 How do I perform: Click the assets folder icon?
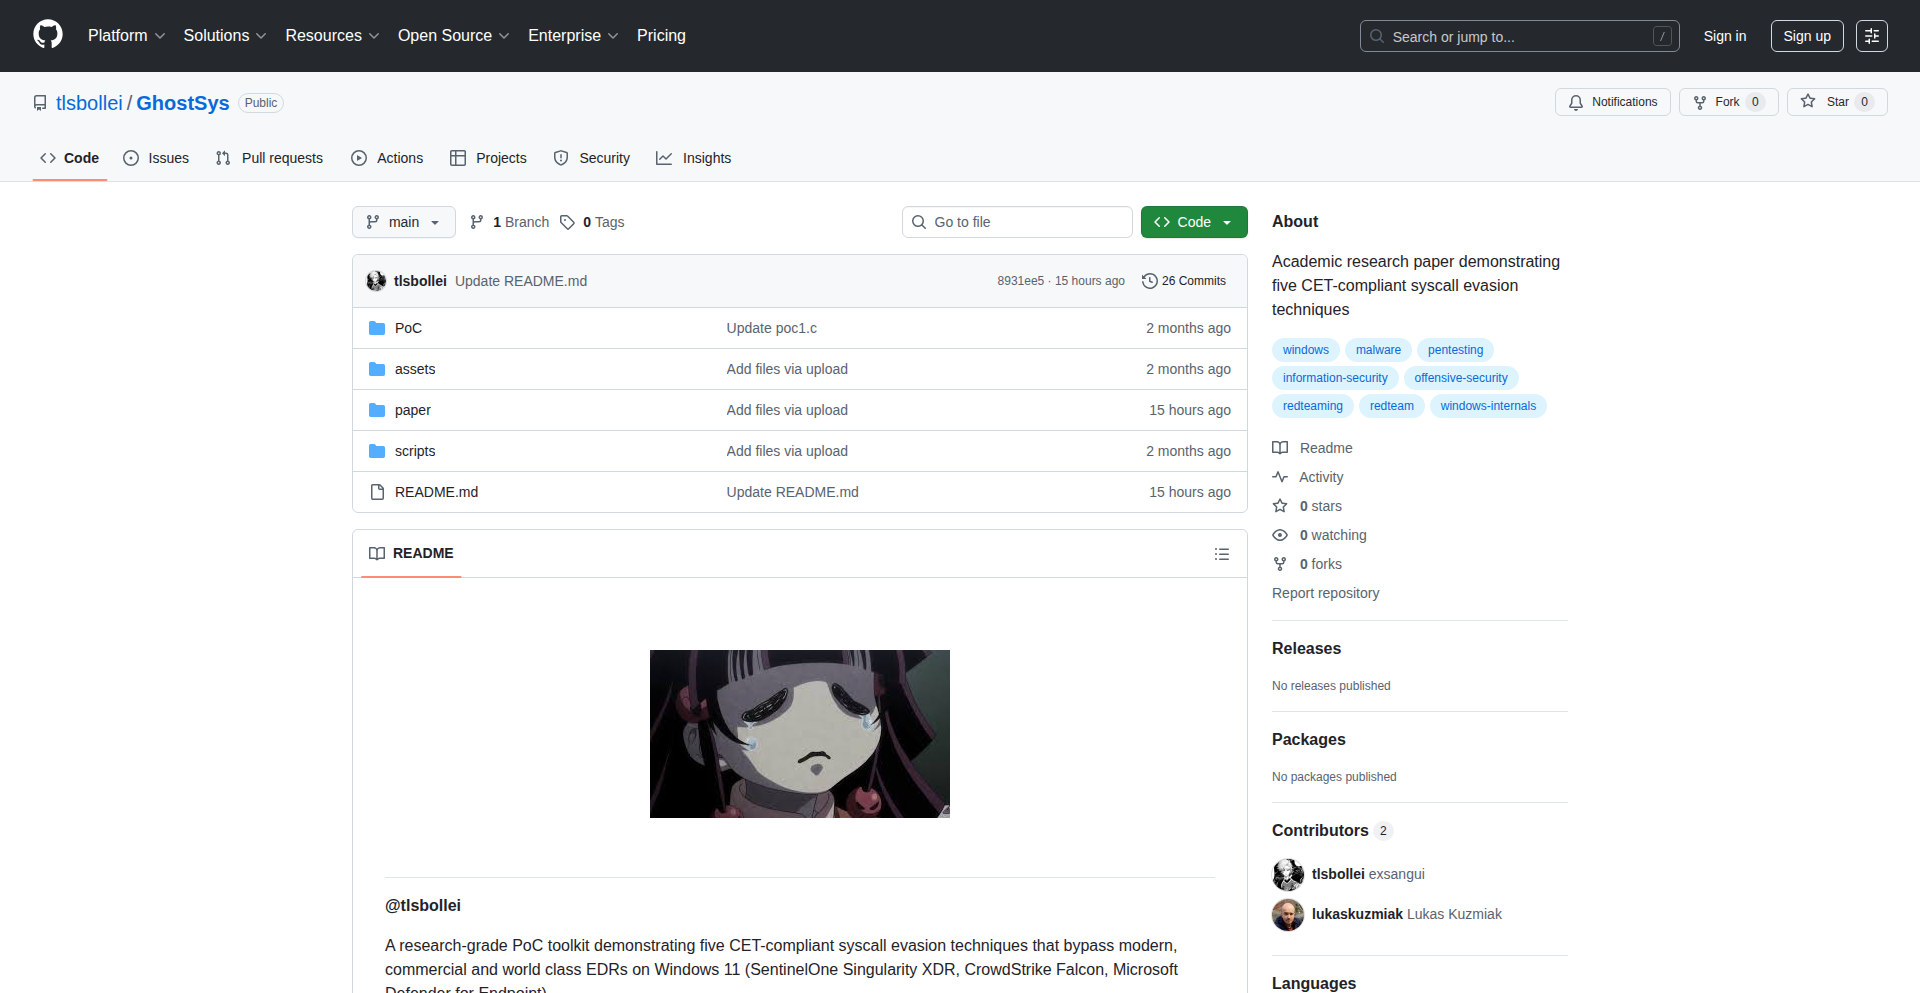pyautogui.click(x=377, y=369)
